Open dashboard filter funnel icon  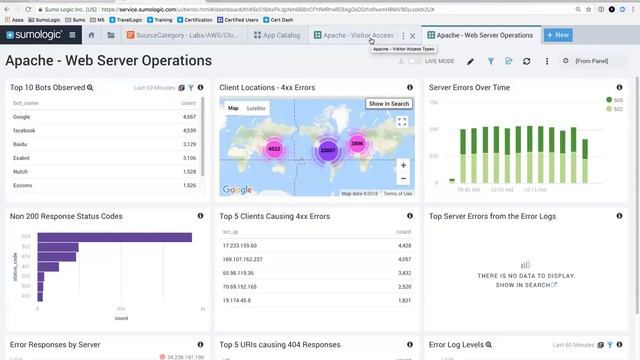point(491,61)
